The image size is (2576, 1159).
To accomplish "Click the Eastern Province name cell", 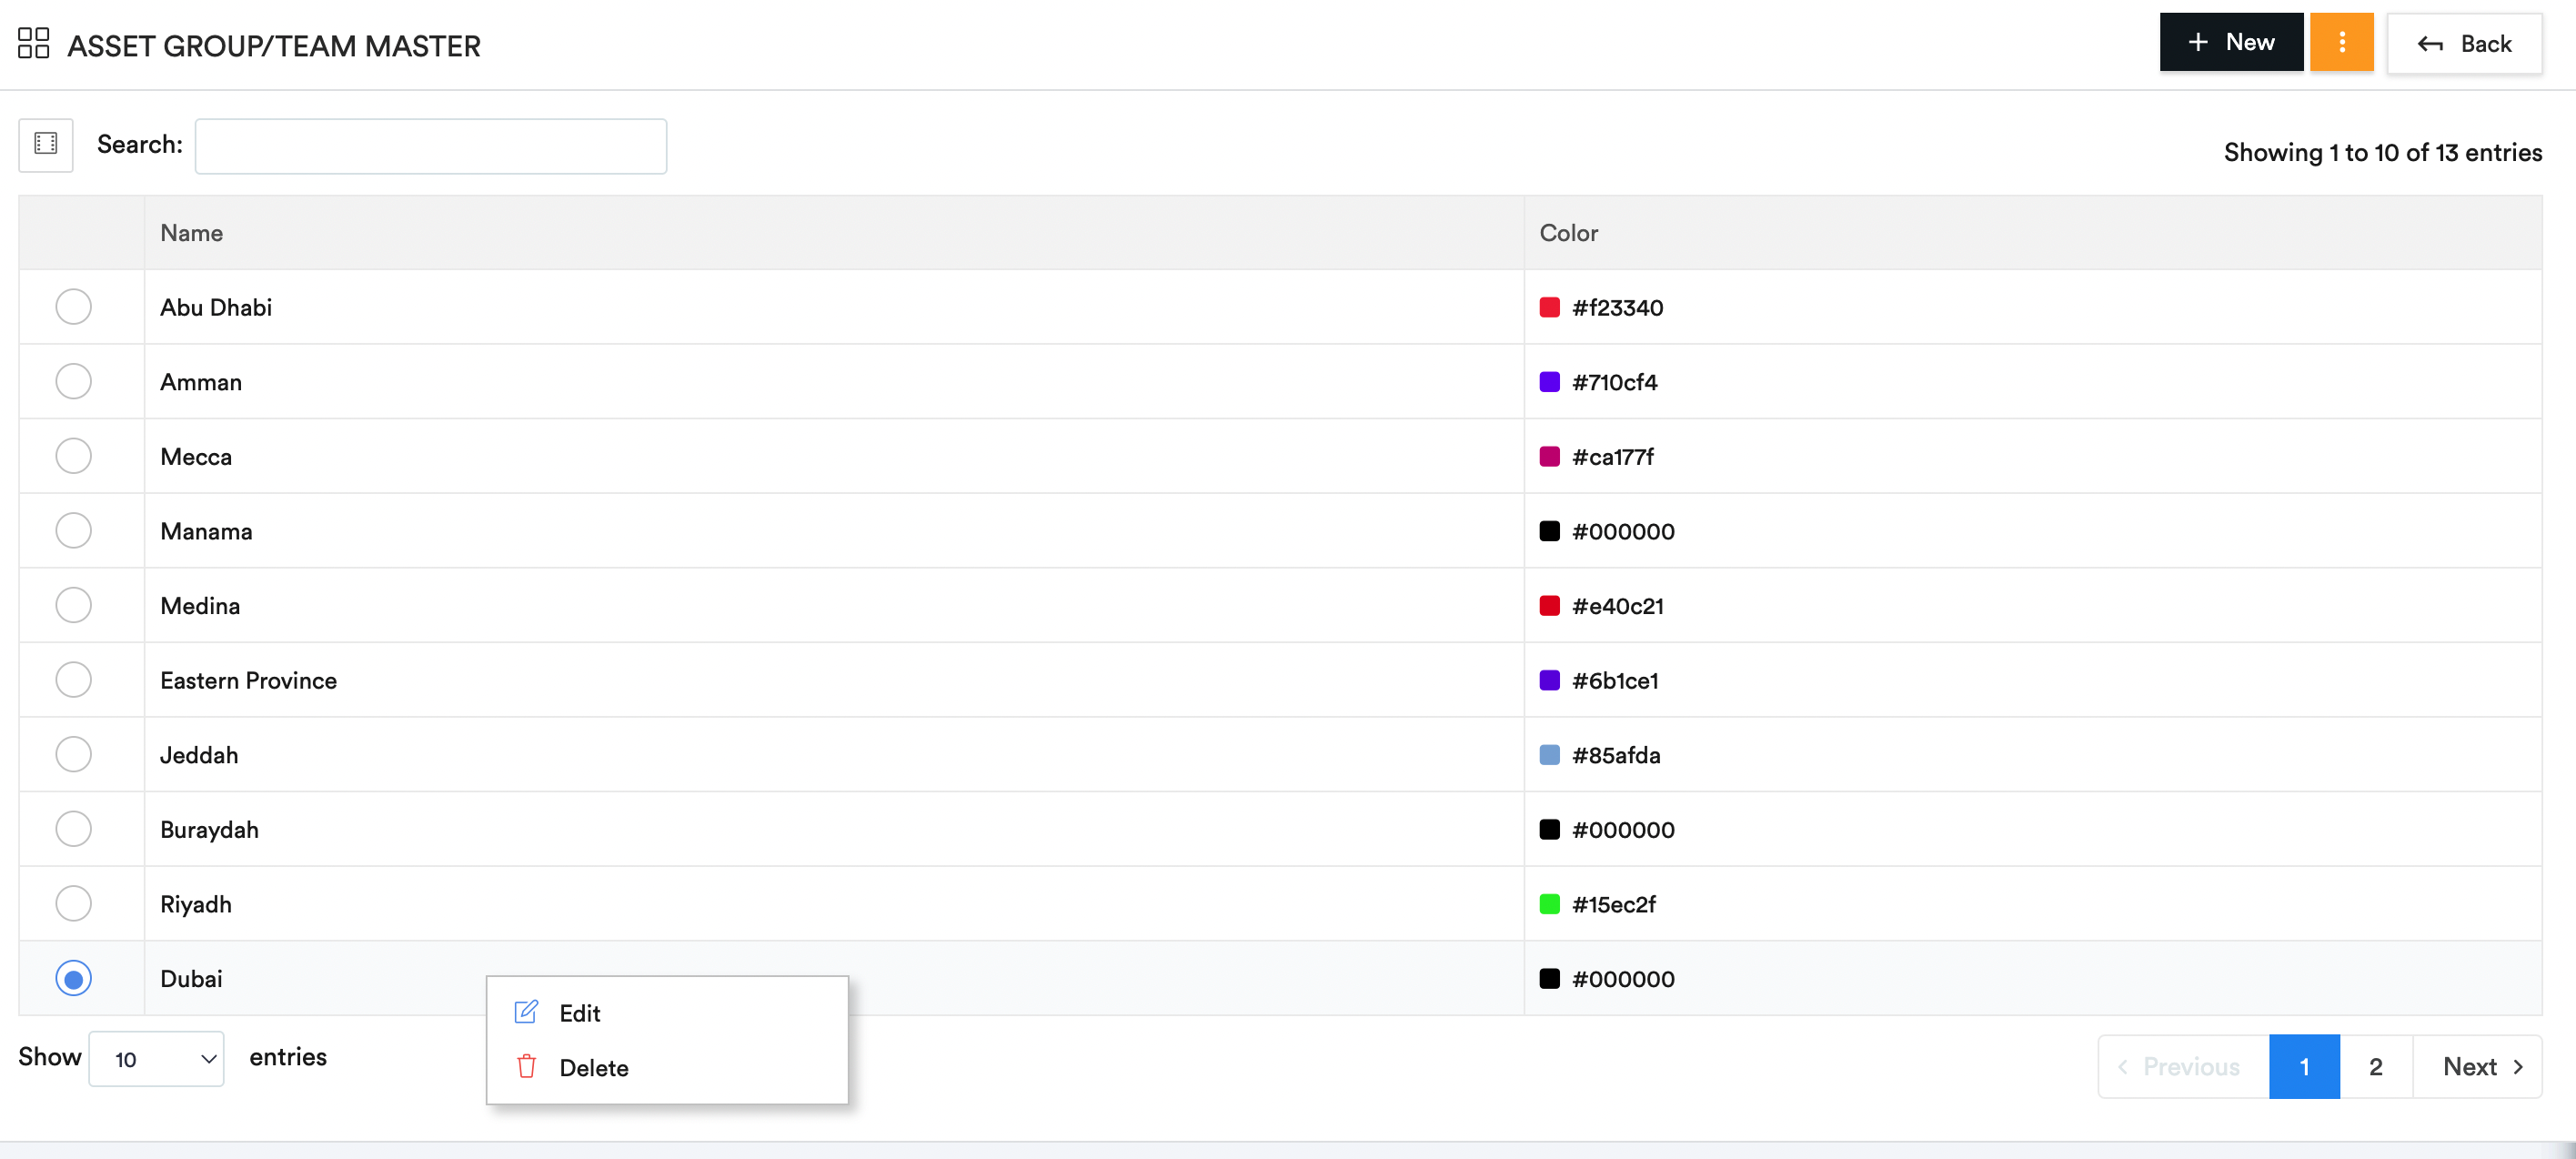I will pos(834,680).
